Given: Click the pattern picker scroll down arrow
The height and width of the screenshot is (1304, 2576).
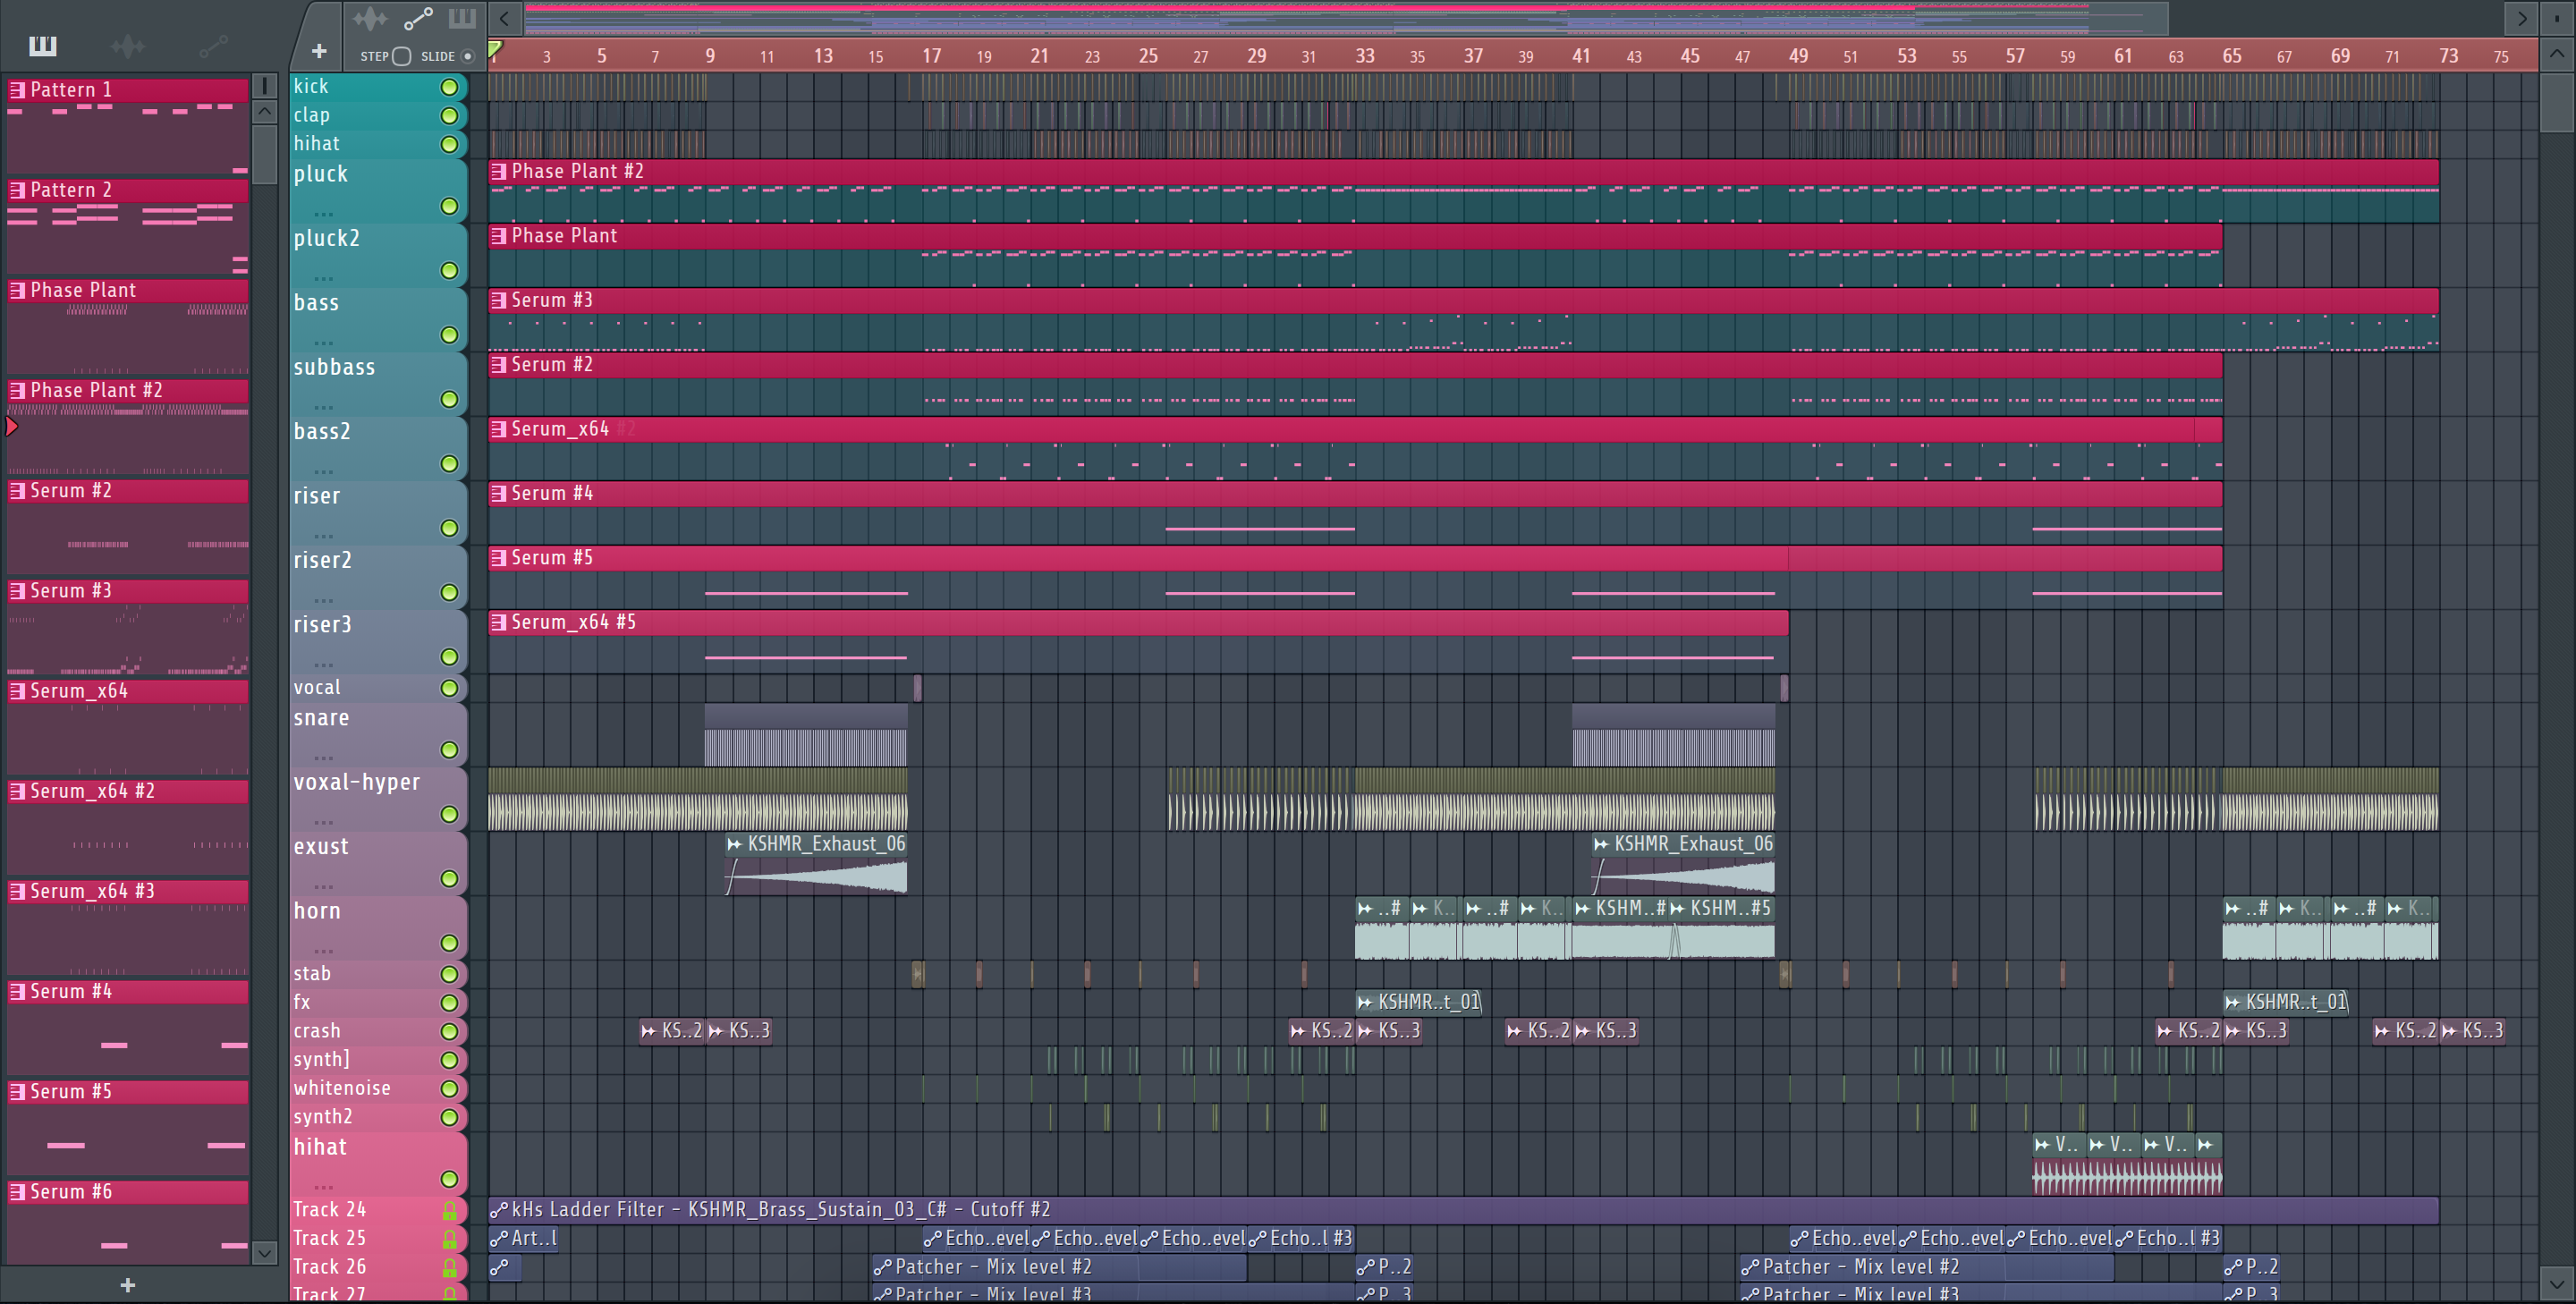Looking at the screenshot, I should coord(264,1252).
